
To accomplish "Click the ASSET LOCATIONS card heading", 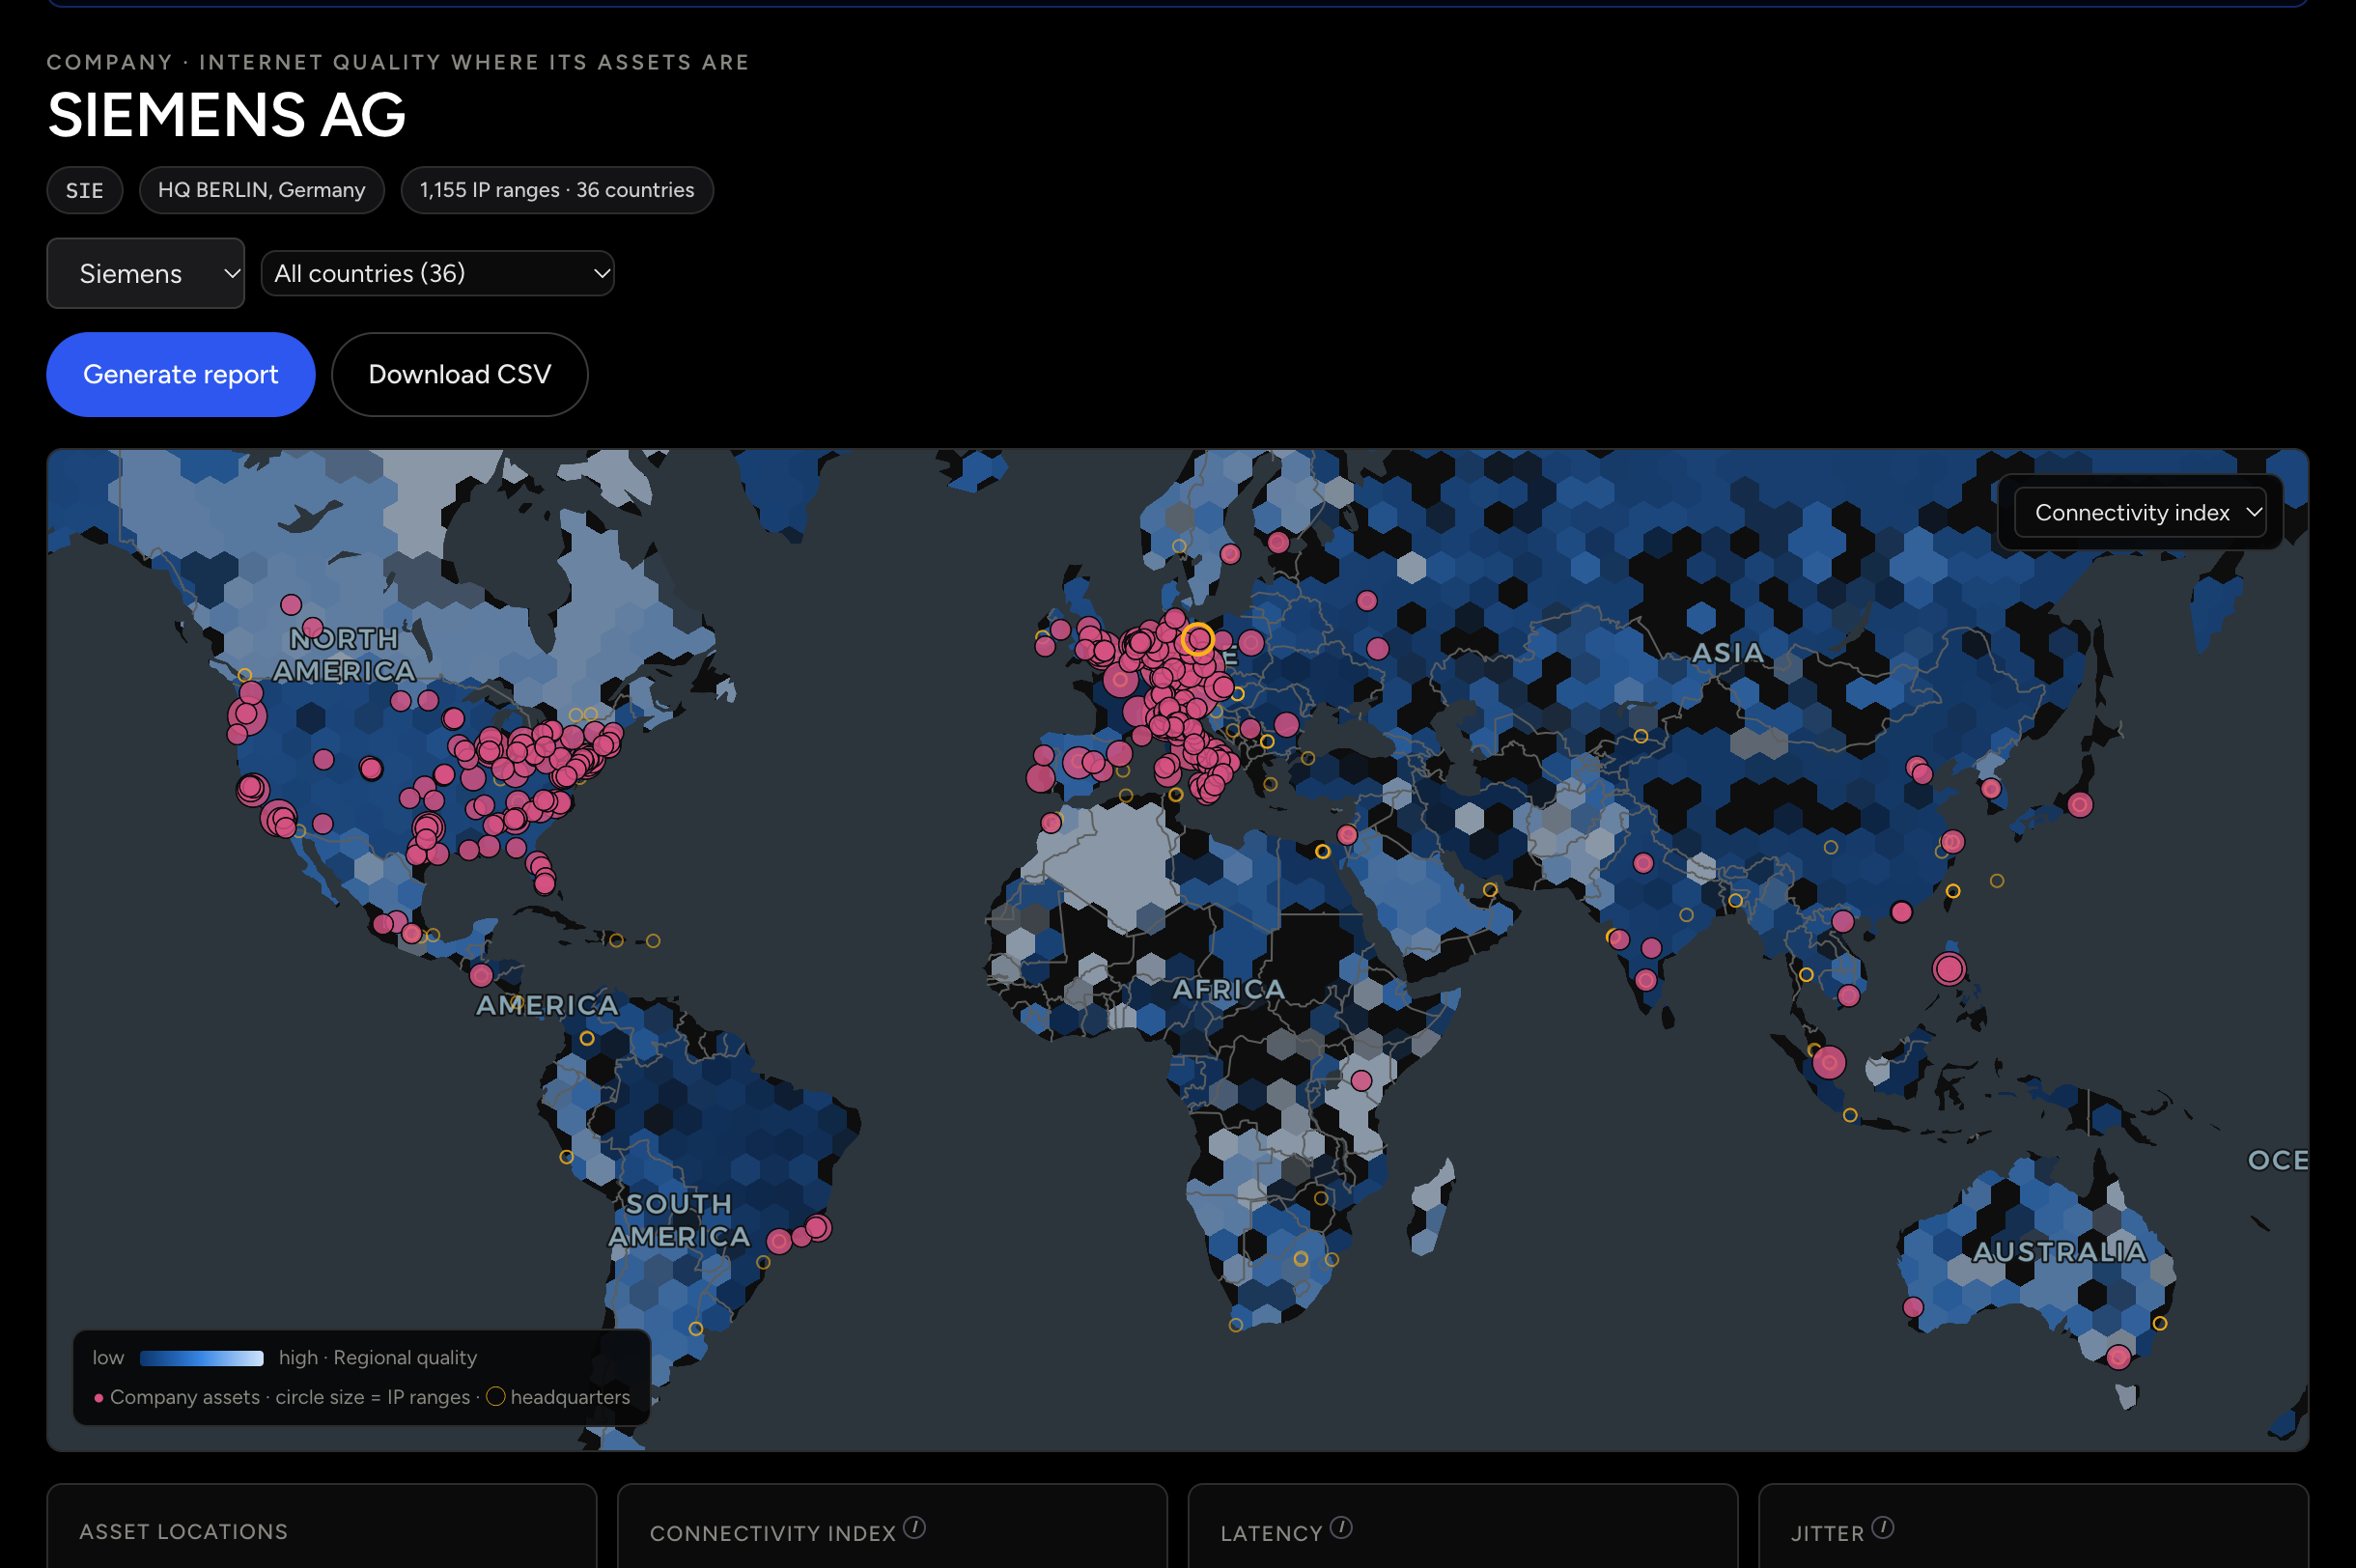I will (x=183, y=1531).
